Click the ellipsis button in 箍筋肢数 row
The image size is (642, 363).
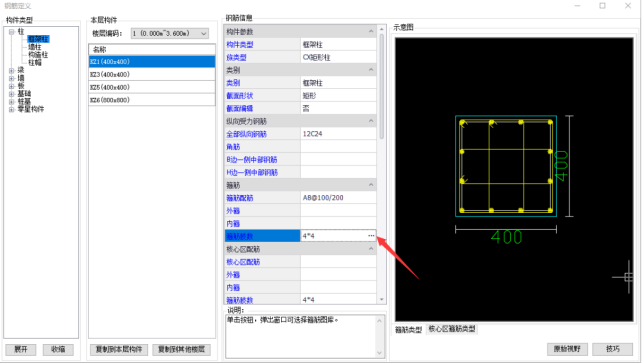point(371,236)
